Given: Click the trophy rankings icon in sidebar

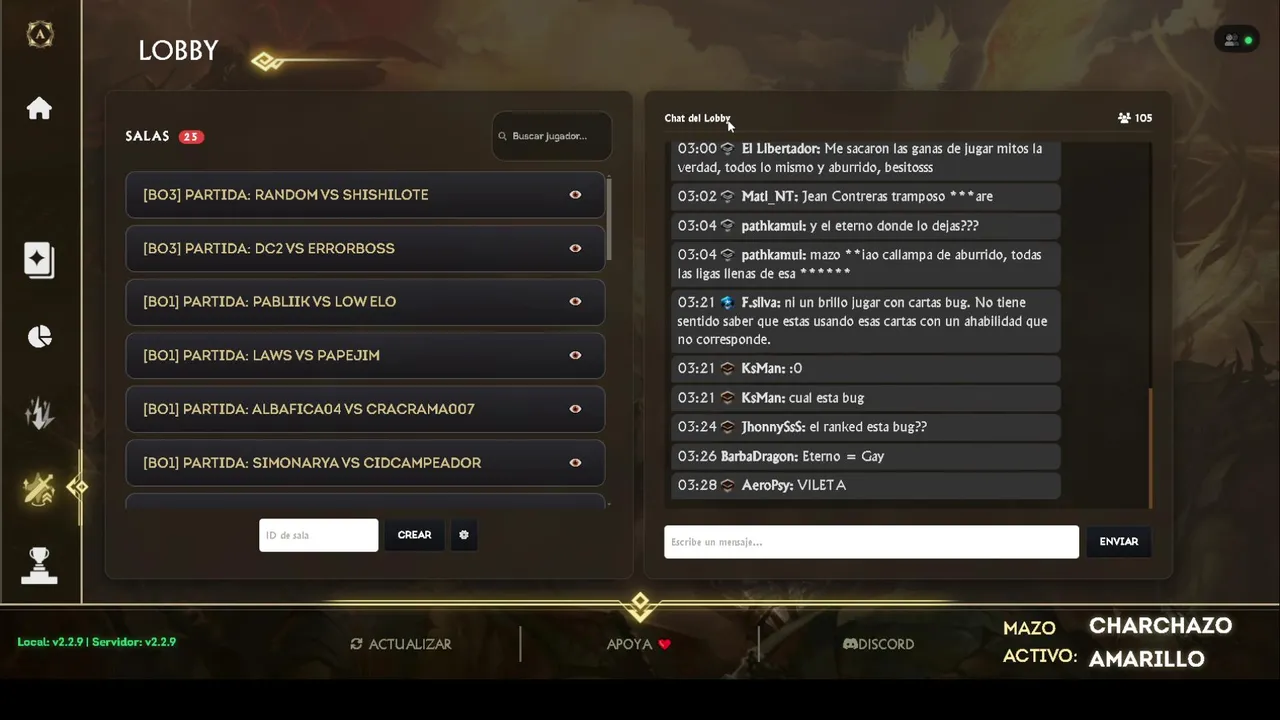Looking at the screenshot, I should [39, 565].
